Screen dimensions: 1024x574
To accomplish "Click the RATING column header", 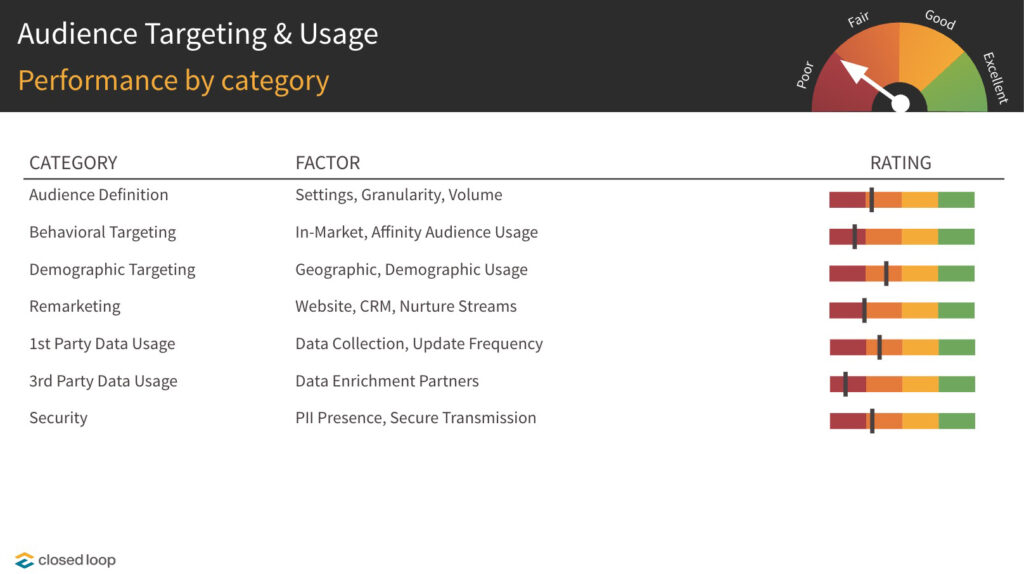I will click(x=901, y=163).
